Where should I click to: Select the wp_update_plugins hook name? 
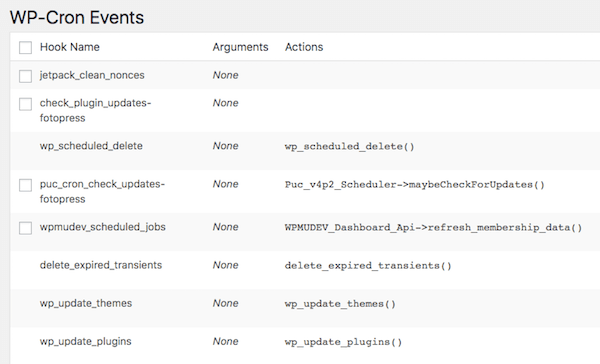tap(85, 341)
